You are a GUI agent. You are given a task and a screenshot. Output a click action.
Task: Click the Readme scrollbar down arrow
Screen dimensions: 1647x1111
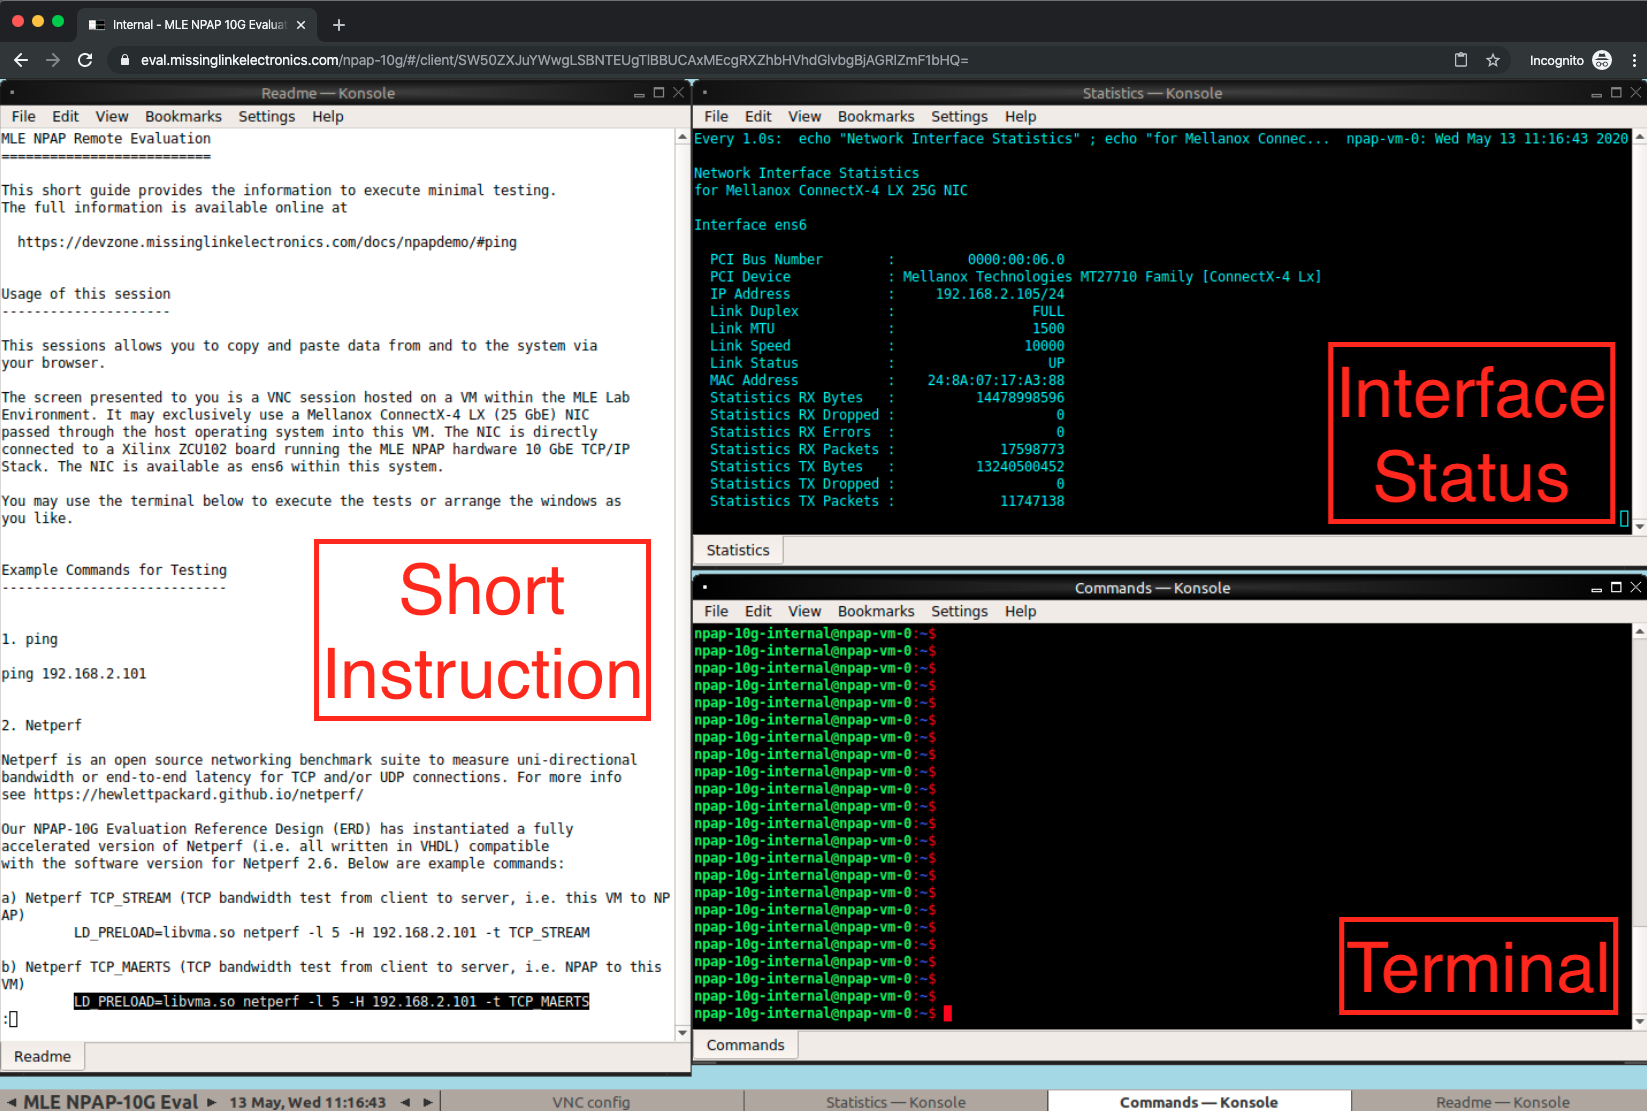point(683,1032)
